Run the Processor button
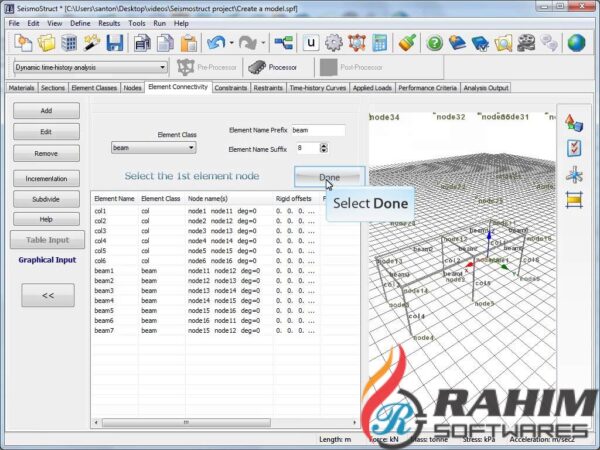The image size is (600, 450). 273,67
